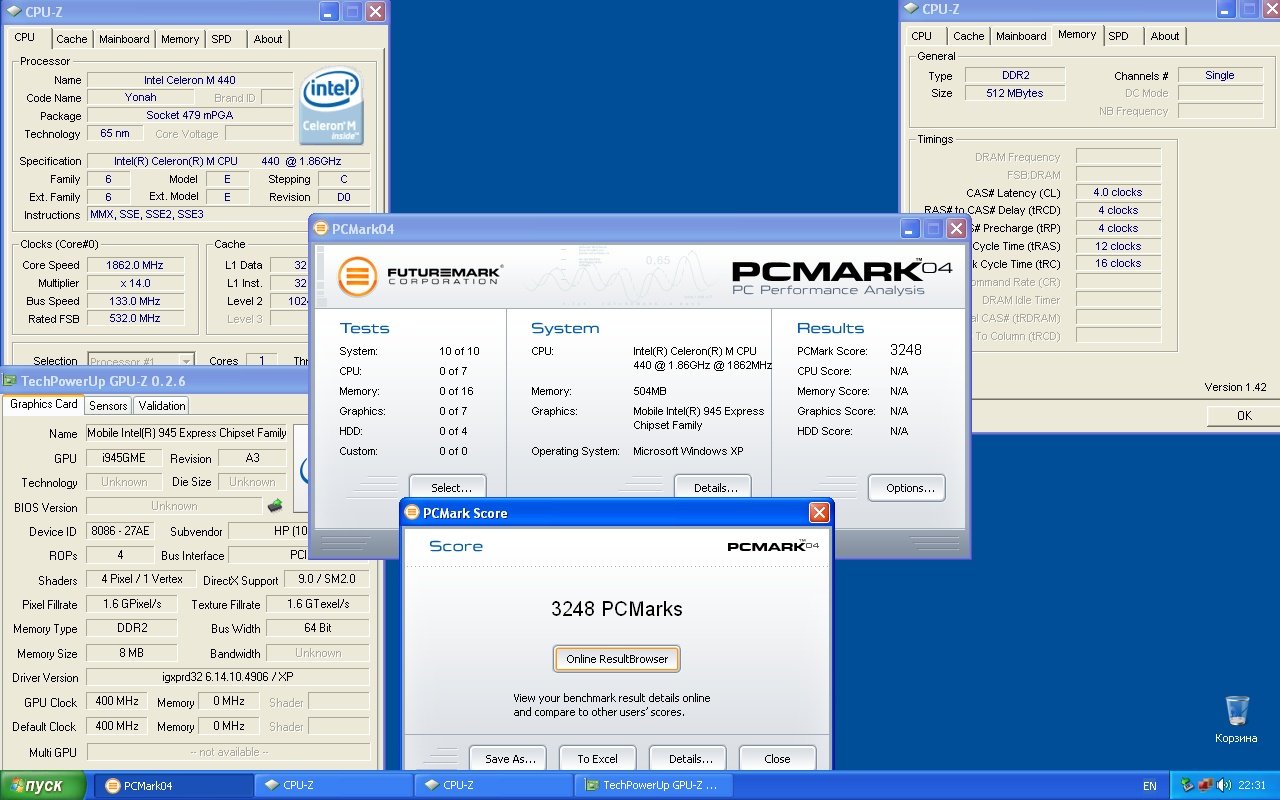Click the memory Size value 512 MBytes
The image size is (1280, 800).
tap(1014, 93)
